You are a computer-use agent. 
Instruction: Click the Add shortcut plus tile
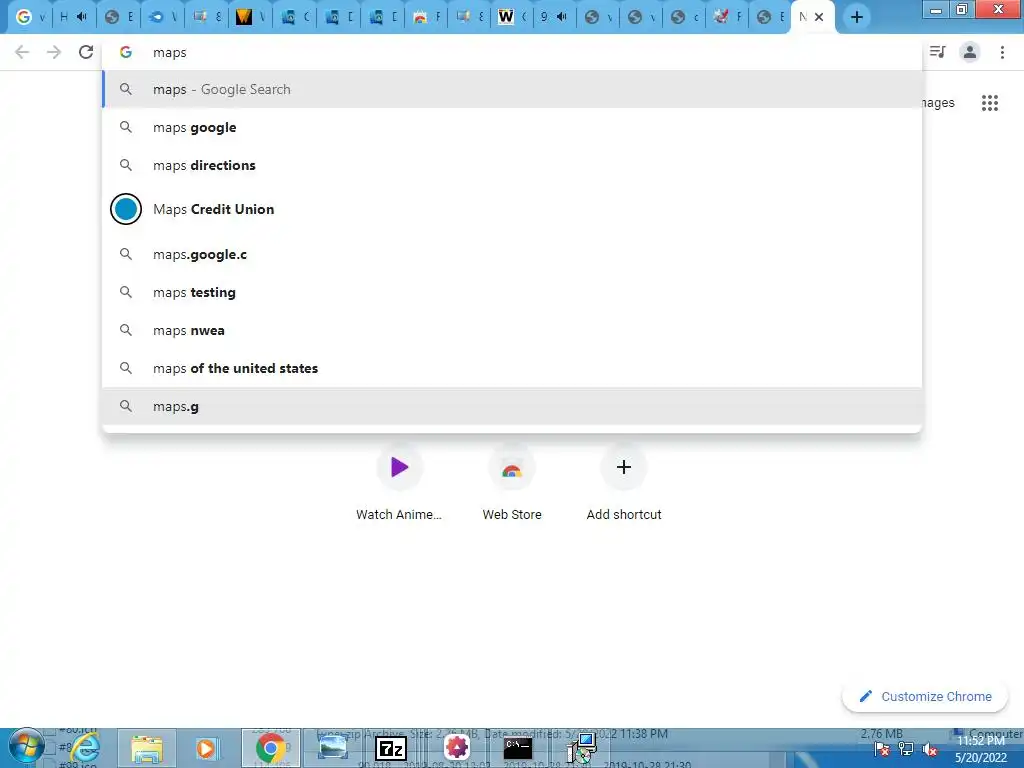(624, 481)
